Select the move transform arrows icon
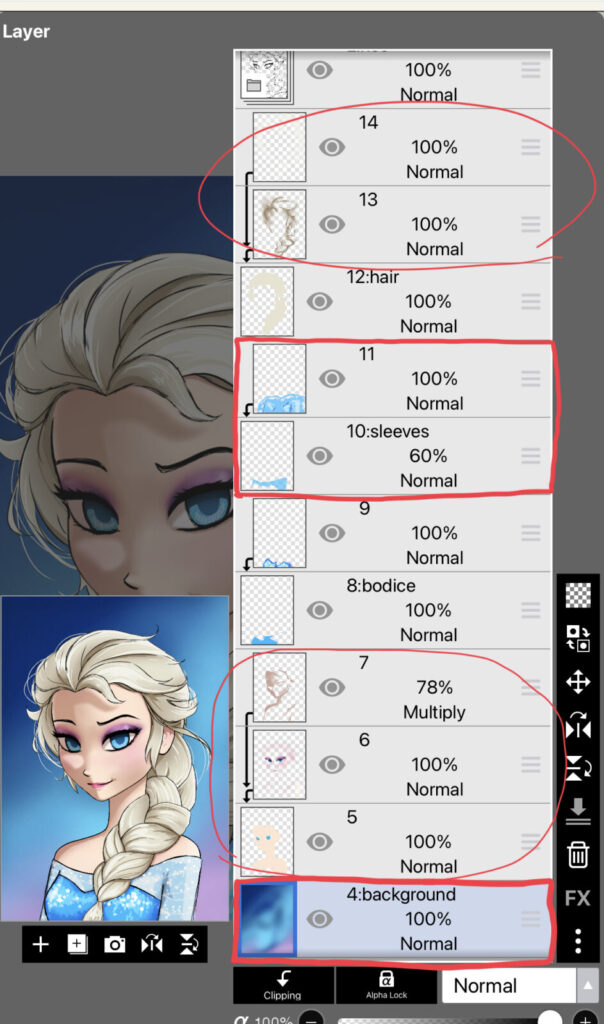 (577, 682)
